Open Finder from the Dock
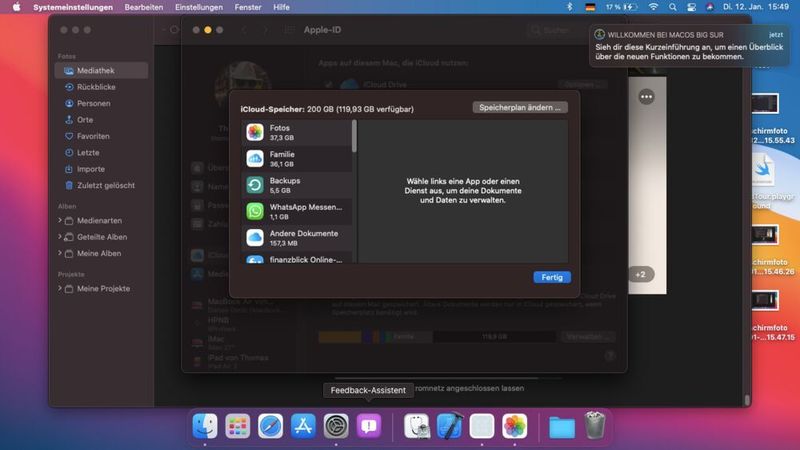Image resolution: width=800 pixels, height=450 pixels. [x=205, y=426]
